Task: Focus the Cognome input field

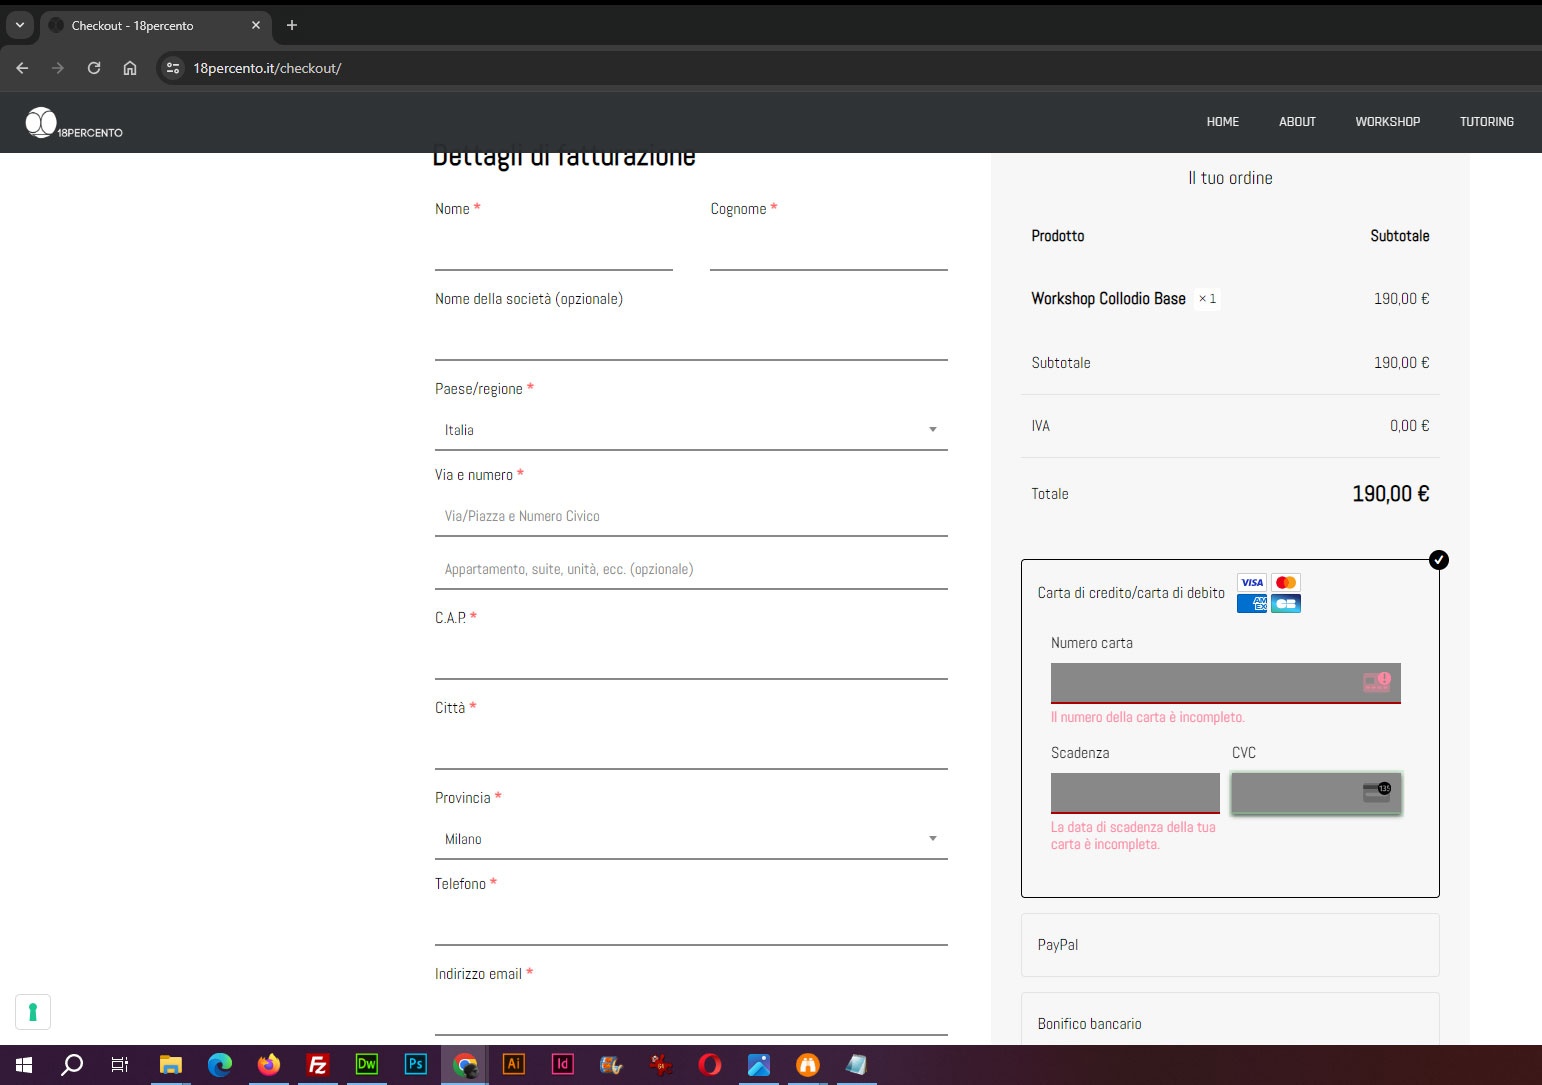Action: [829, 250]
